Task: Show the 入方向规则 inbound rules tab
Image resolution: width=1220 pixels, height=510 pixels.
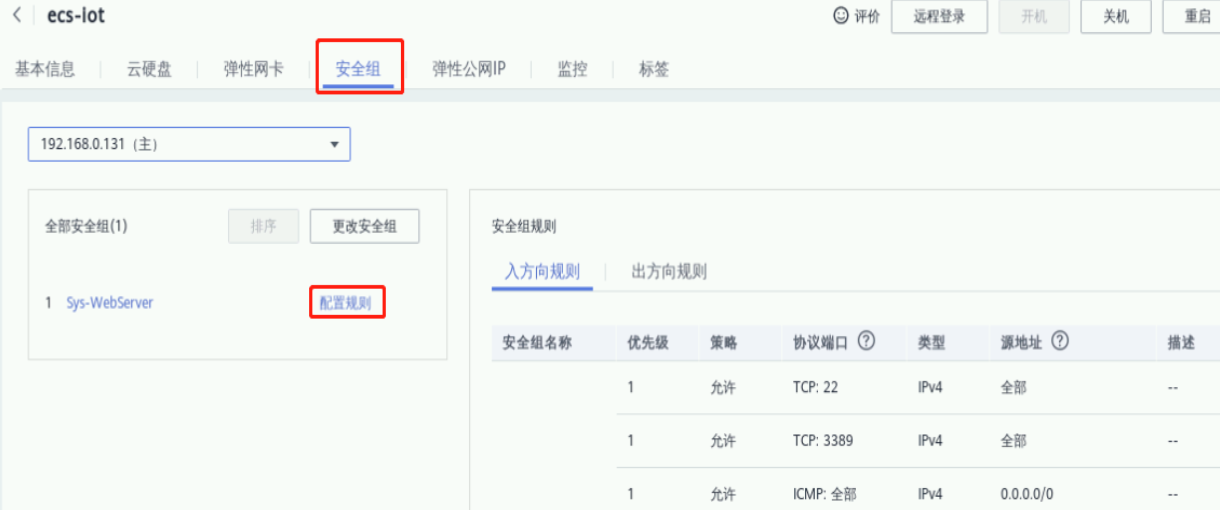Action: click(x=542, y=272)
